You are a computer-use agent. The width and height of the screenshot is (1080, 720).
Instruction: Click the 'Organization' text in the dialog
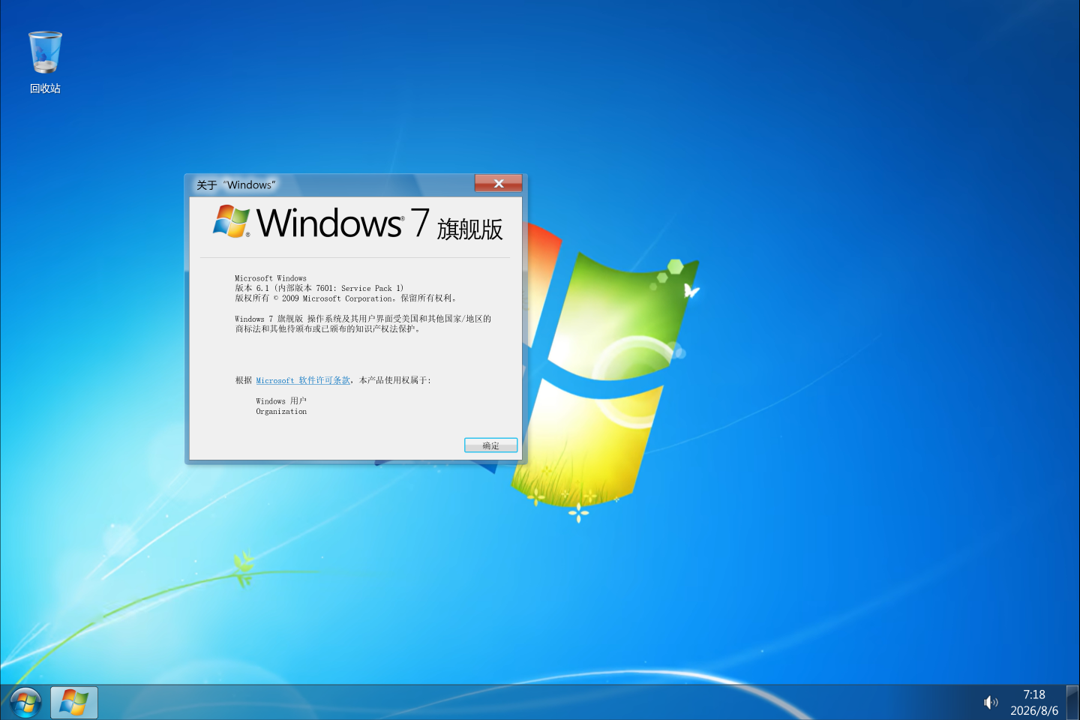pos(281,411)
